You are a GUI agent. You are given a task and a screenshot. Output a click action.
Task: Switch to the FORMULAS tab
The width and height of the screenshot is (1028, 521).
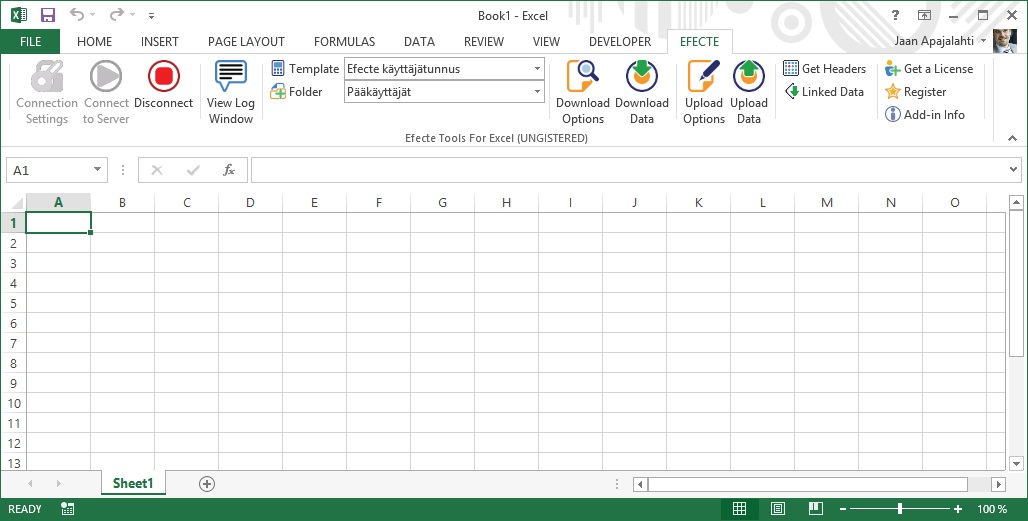pyautogui.click(x=344, y=41)
